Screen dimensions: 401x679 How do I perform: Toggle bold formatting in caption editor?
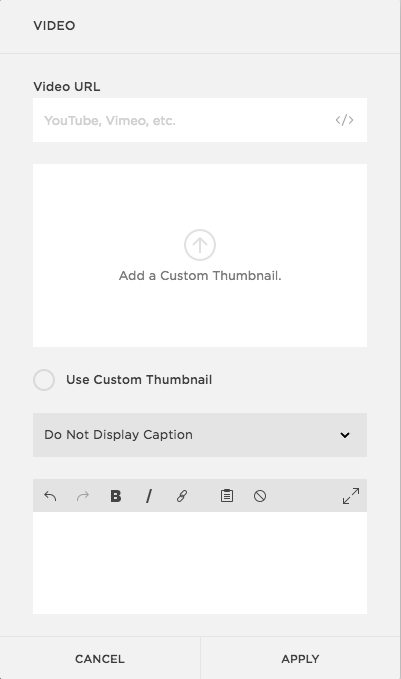click(x=116, y=496)
